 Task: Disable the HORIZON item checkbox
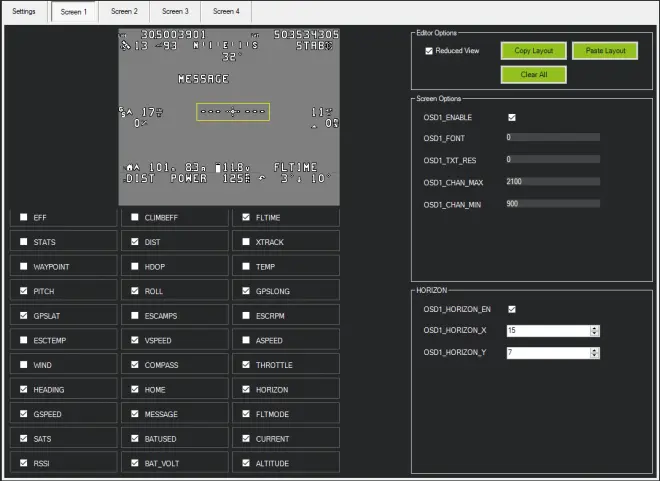(x=246, y=389)
